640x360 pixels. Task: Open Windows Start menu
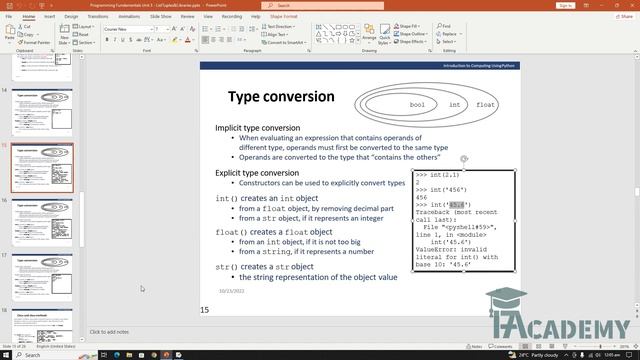(x=6, y=355)
